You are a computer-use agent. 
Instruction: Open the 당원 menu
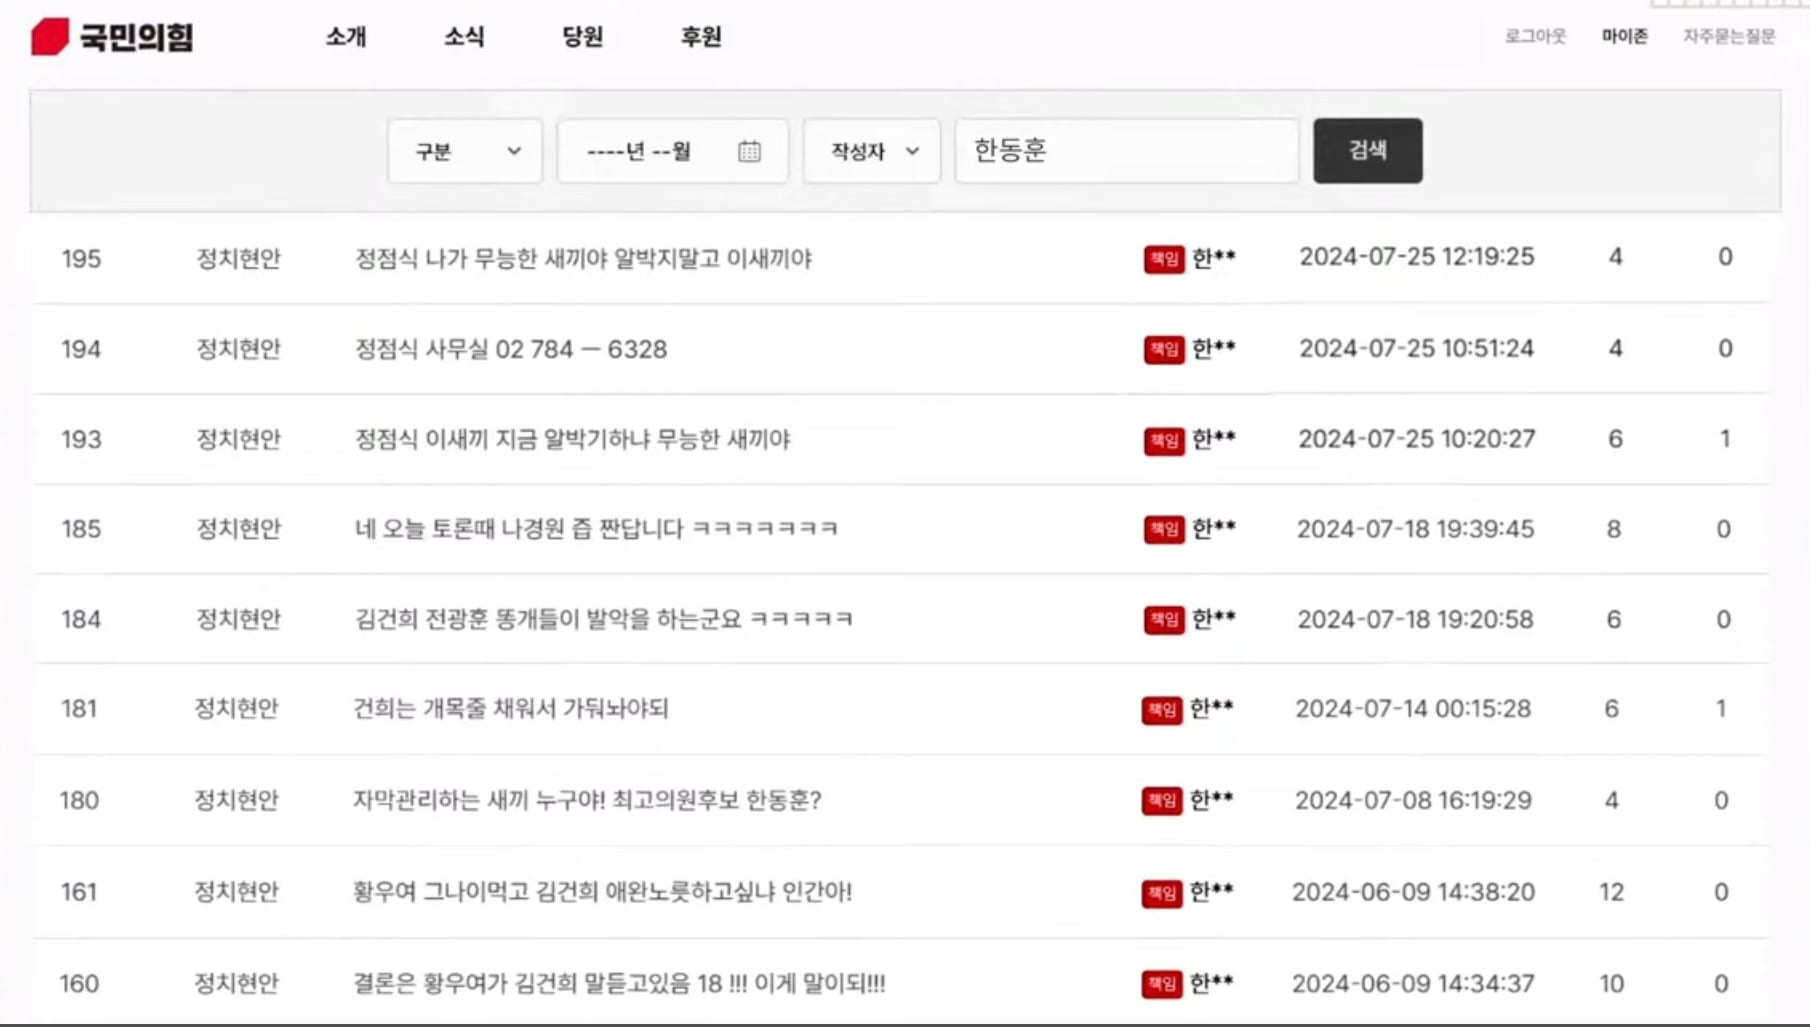tap(582, 37)
